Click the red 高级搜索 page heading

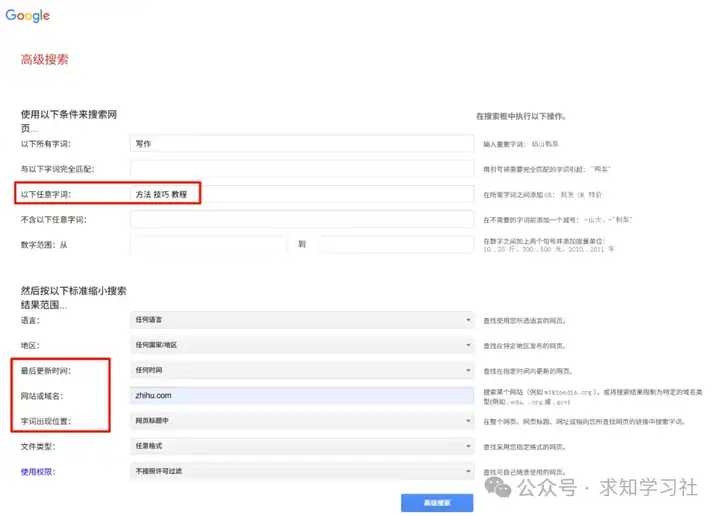click(x=45, y=60)
